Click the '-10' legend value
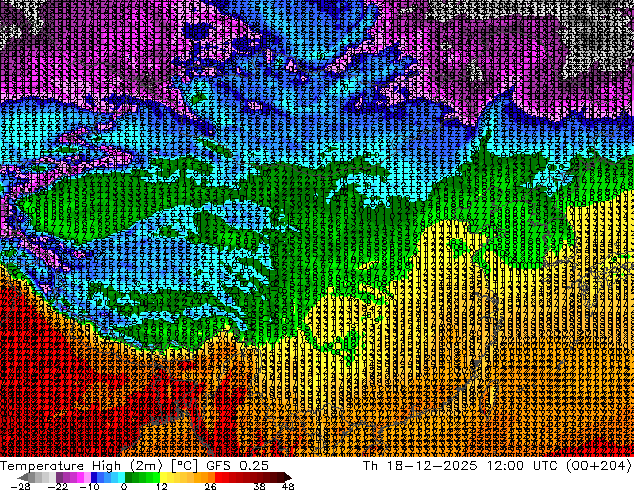Viewport: 634px width, 490px height. [x=89, y=486]
